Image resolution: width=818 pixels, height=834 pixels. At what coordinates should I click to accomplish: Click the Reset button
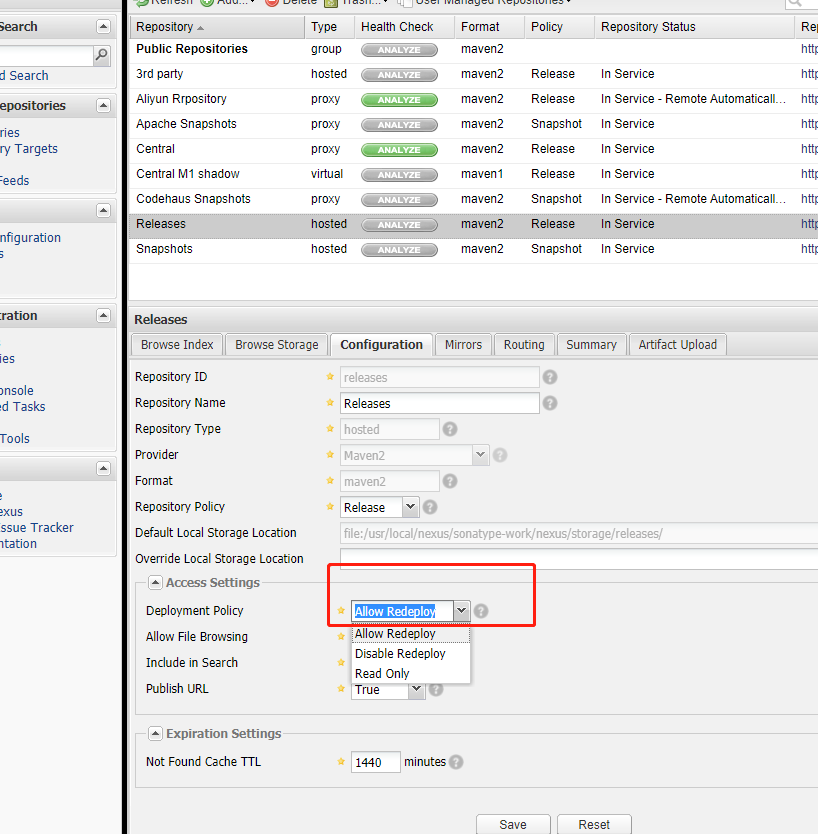pyautogui.click(x=594, y=824)
